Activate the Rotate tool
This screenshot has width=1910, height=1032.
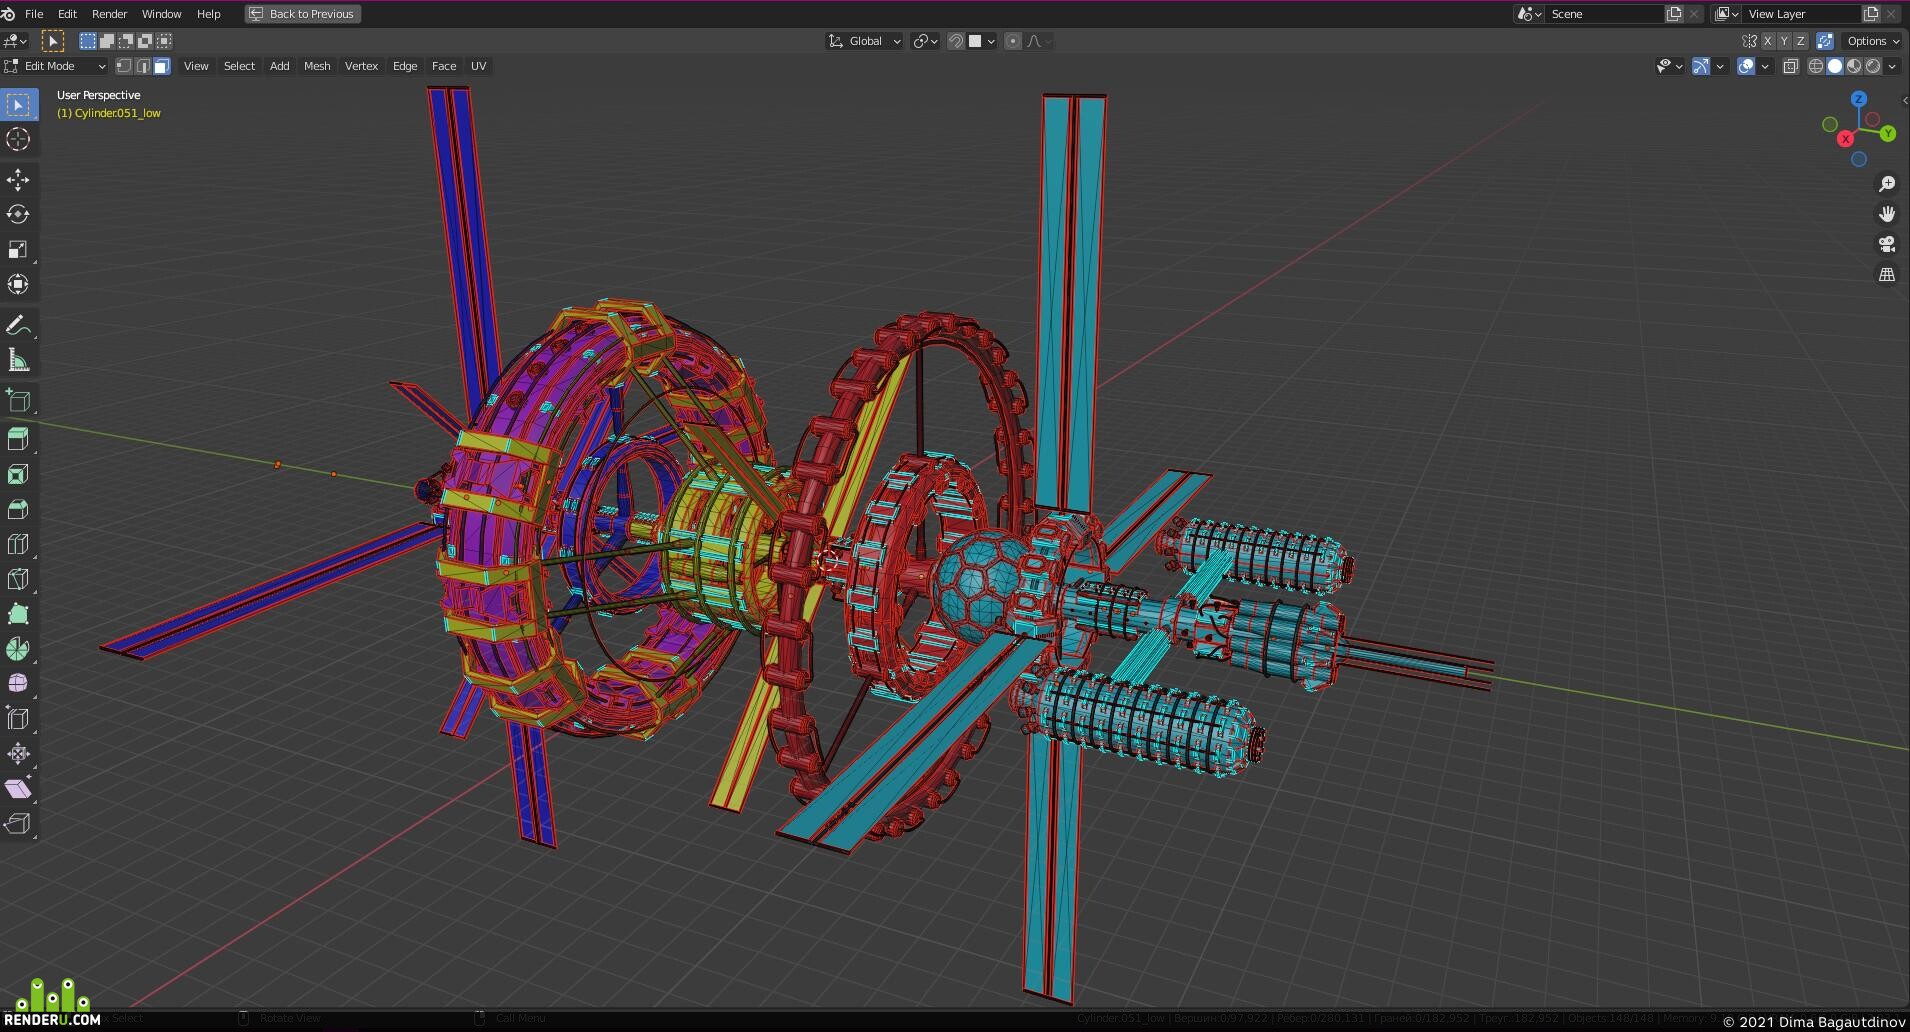click(x=18, y=215)
